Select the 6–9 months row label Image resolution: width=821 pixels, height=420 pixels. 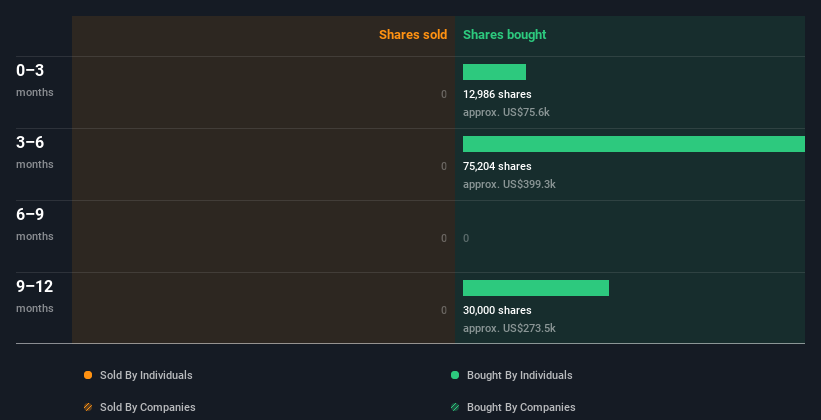[x=35, y=224]
